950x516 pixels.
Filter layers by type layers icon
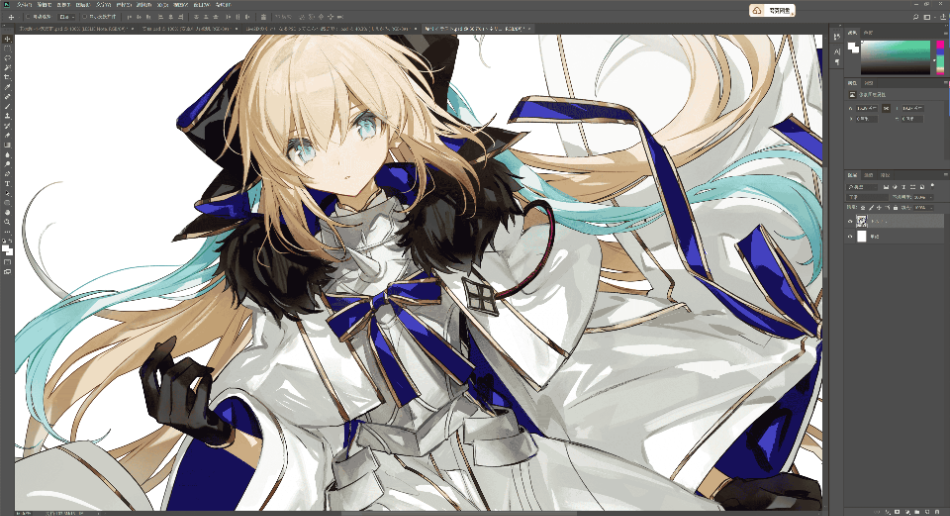(903, 187)
